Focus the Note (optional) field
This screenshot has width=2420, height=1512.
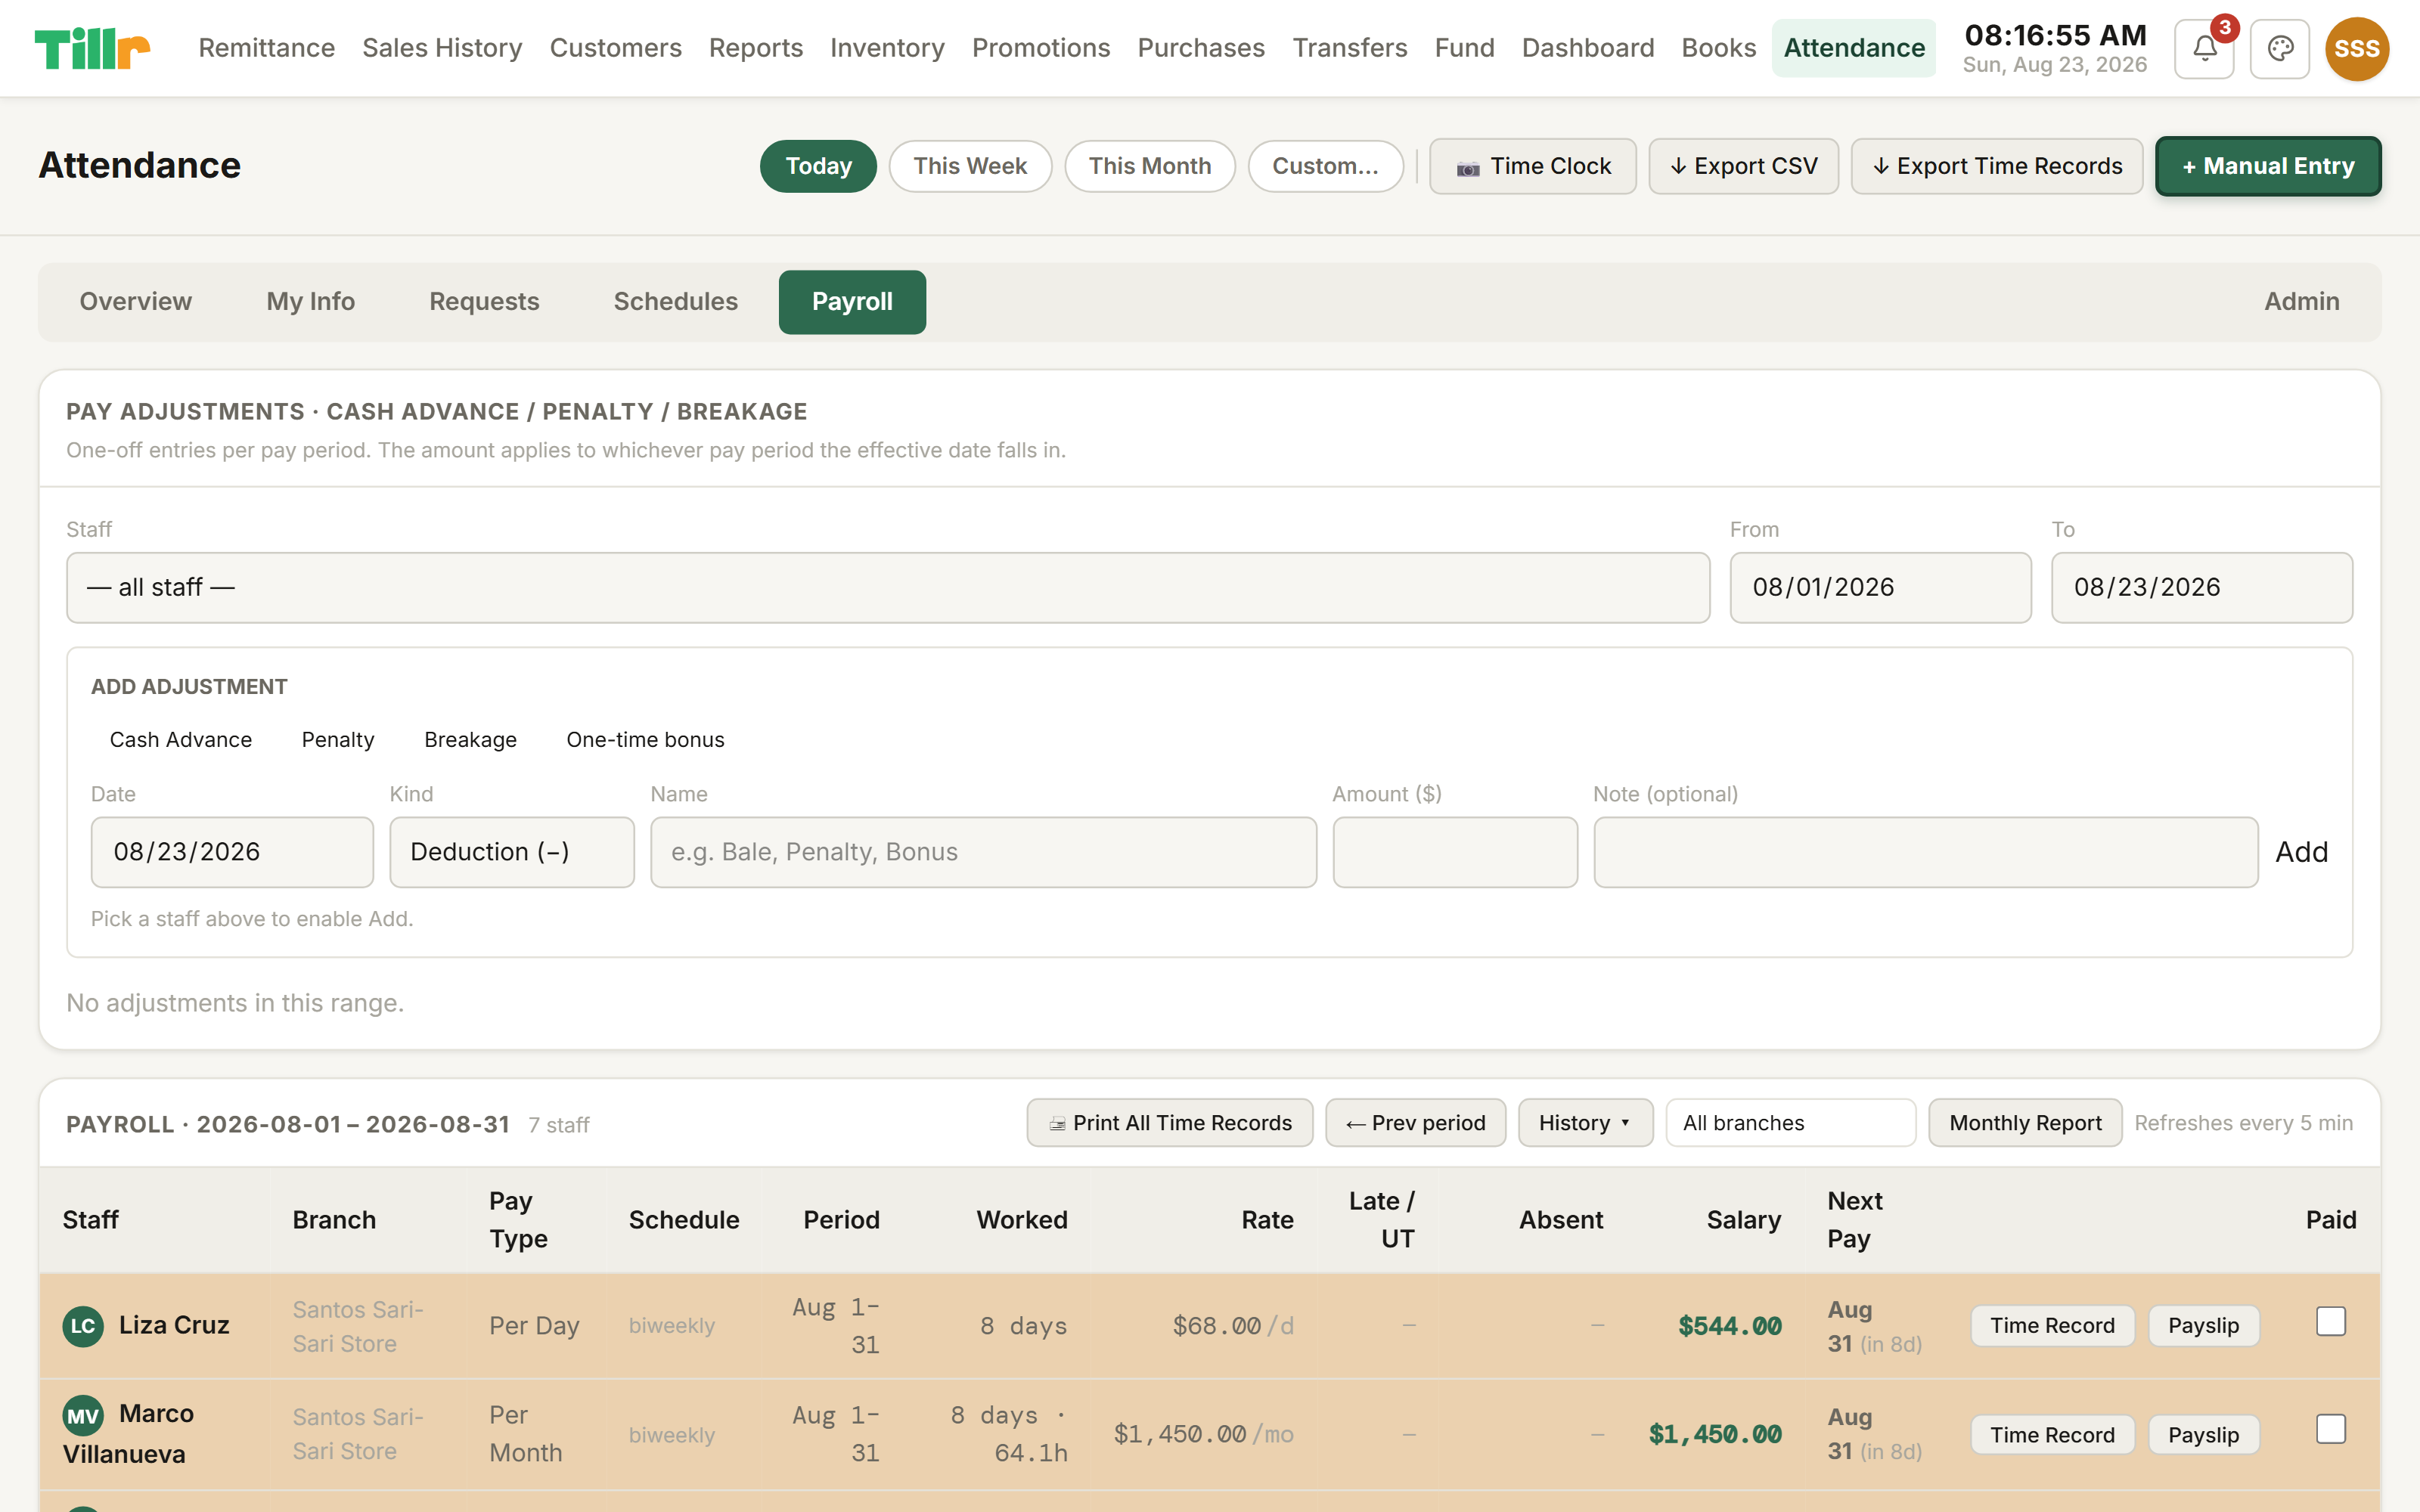tap(1925, 852)
